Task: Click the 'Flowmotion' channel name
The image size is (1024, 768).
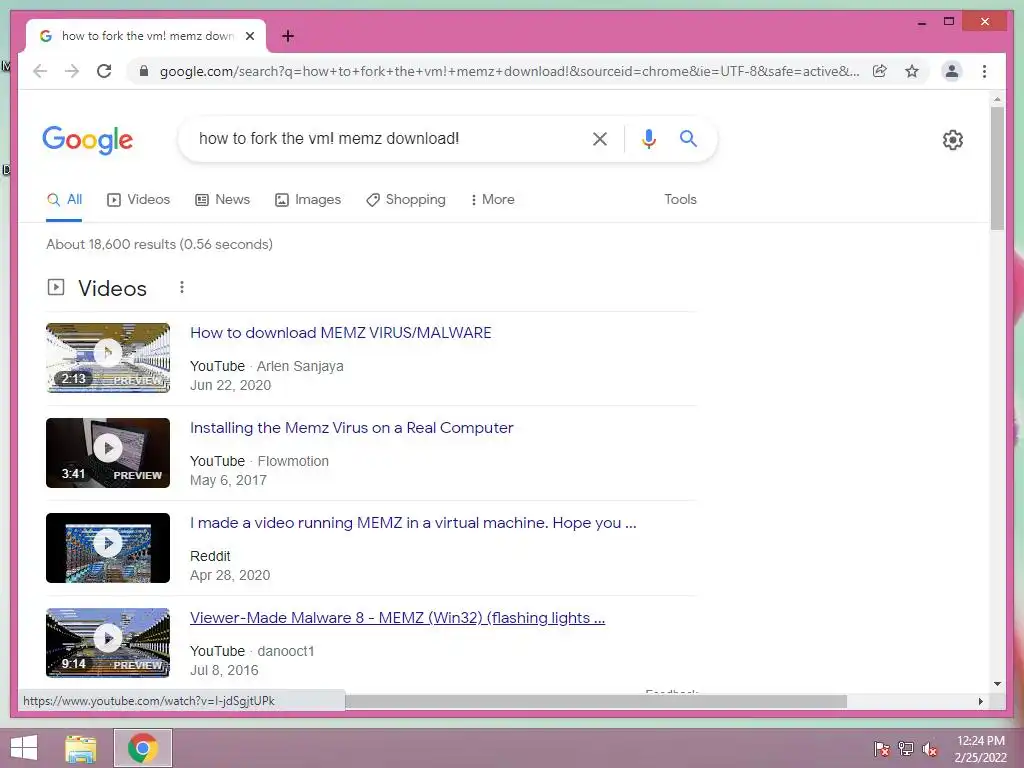Action: click(x=293, y=461)
